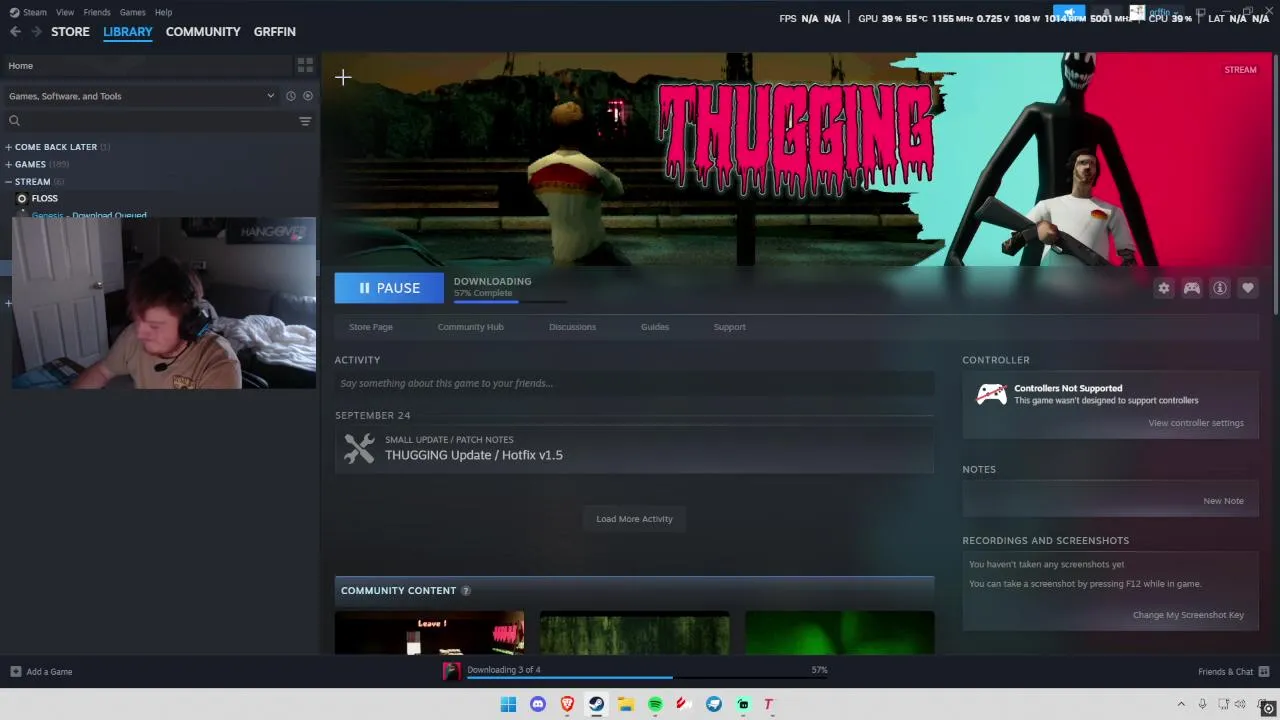Click the STREAM collection tag on banner
The height and width of the screenshot is (720, 1280).
[1240, 70]
